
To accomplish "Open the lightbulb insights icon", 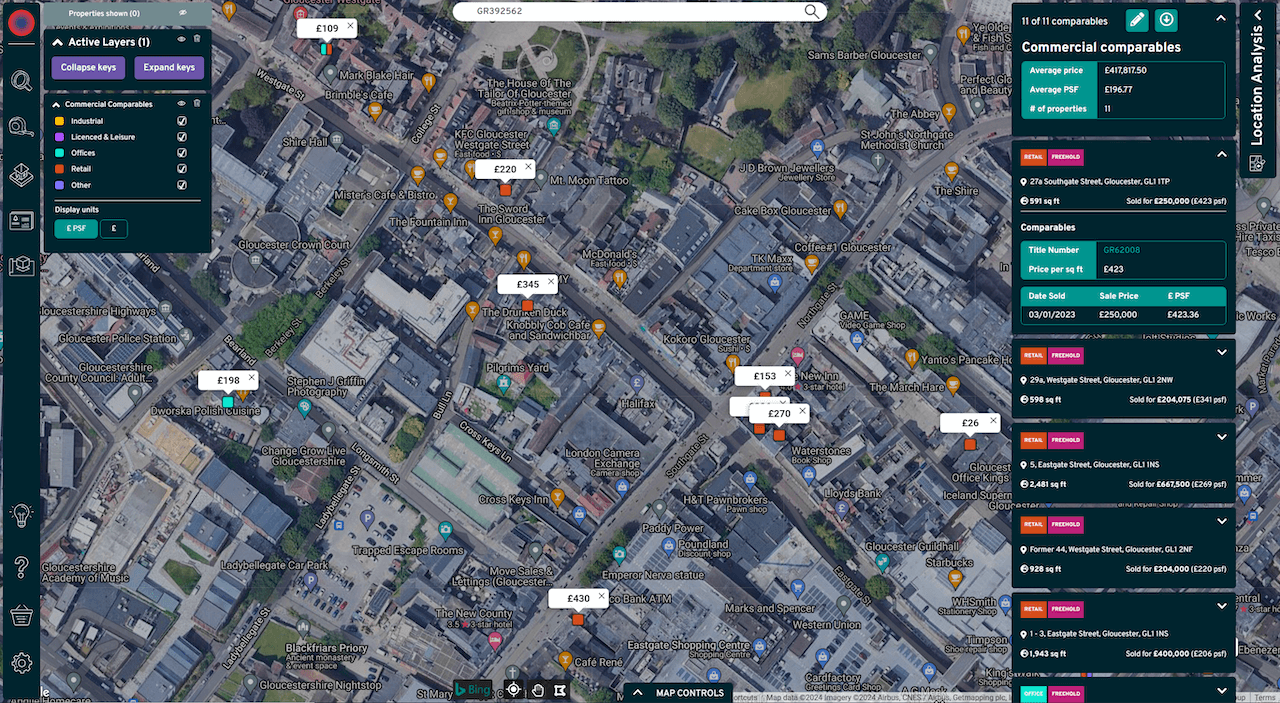I will pyautogui.click(x=21, y=515).
